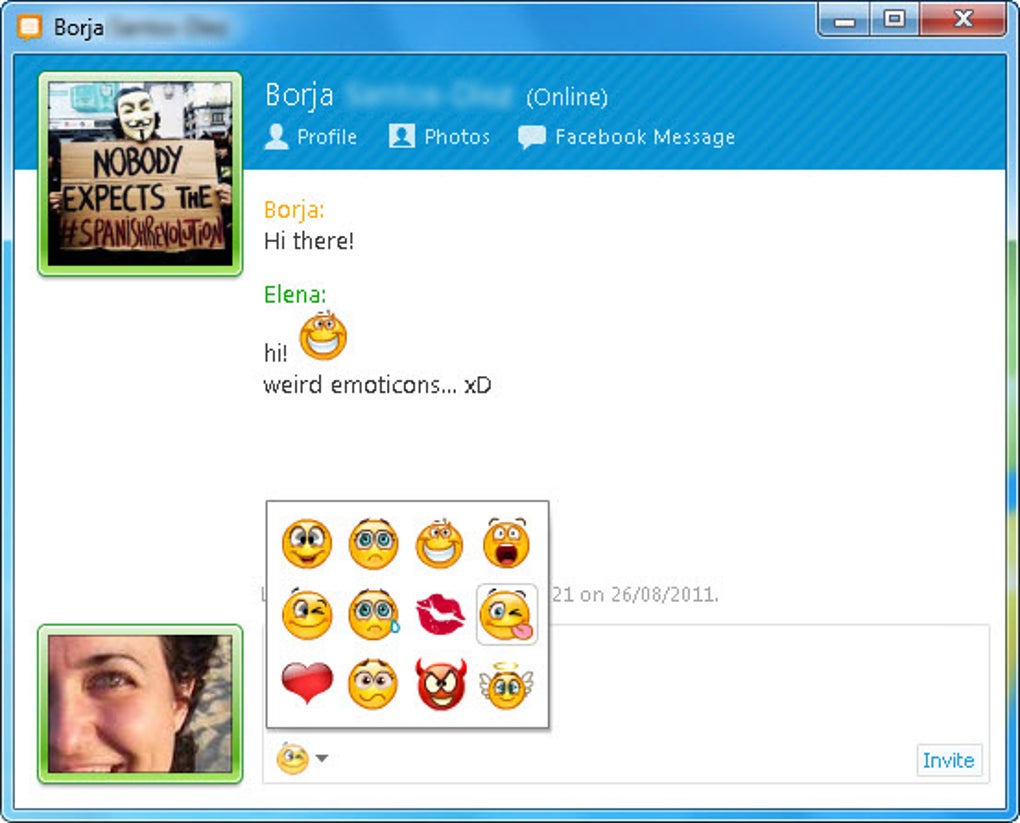Viewport: 1020px width, 823px height.
Task: Click the "Elena:" sender name
Action: (295, 295)
